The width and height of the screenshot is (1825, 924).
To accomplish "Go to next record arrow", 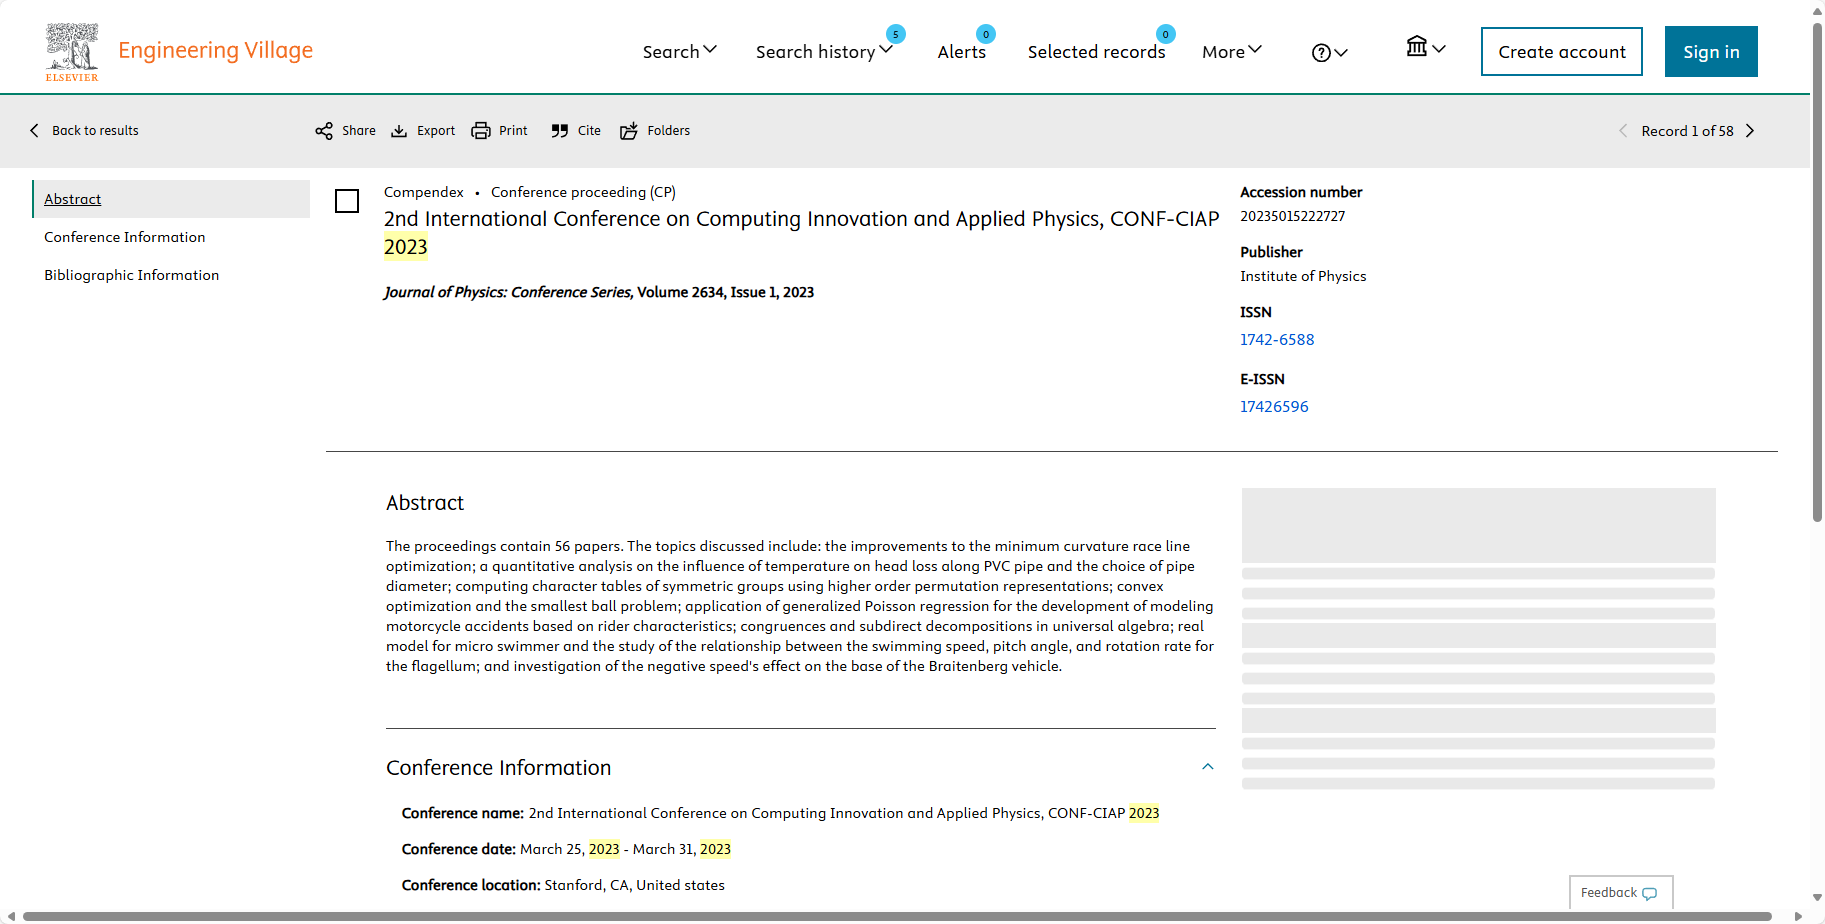I will coord(1750,131).
